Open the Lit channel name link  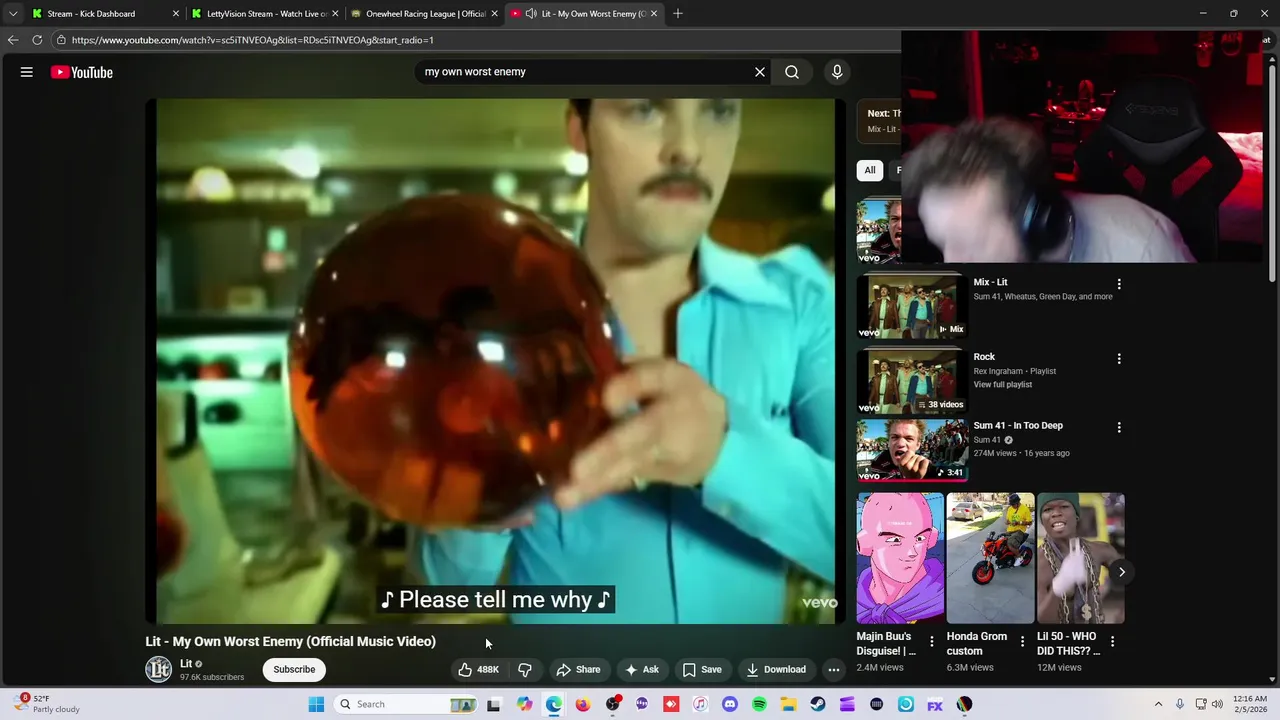(x=186, y=664)
